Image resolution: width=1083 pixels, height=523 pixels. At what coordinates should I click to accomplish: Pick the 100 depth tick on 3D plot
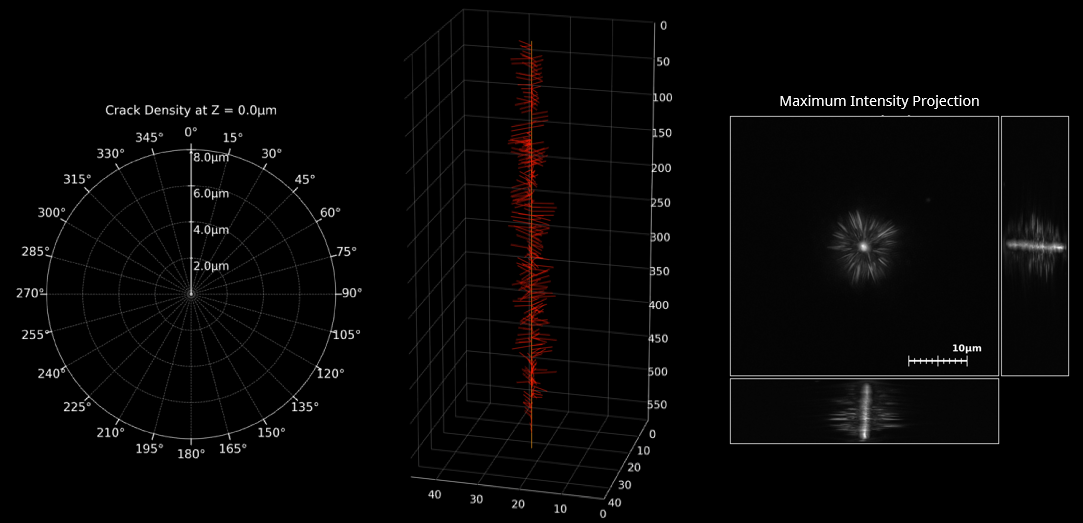pyautogui.click(x=661, y=98)
